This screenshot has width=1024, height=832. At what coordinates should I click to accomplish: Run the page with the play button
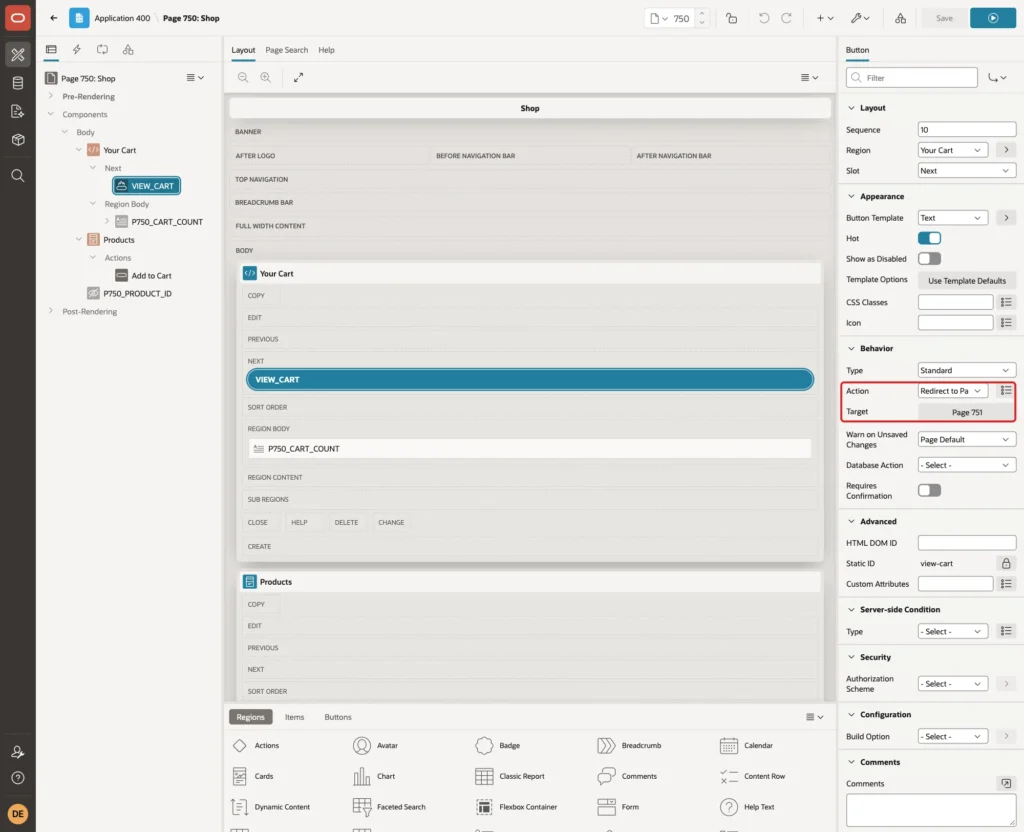click(x=992, y=18)
